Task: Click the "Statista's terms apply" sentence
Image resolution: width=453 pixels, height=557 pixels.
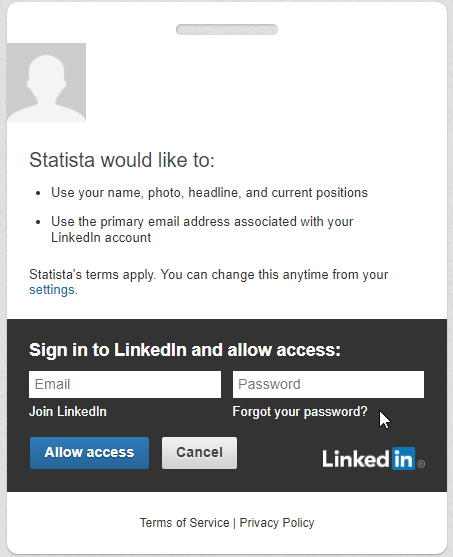Action: click(92, 275)
